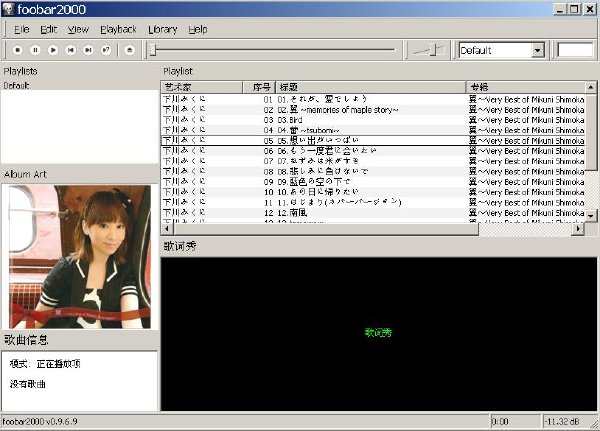Screen dimensions: 600x431
Task: Open the Library menu
Action: point(163,29)
